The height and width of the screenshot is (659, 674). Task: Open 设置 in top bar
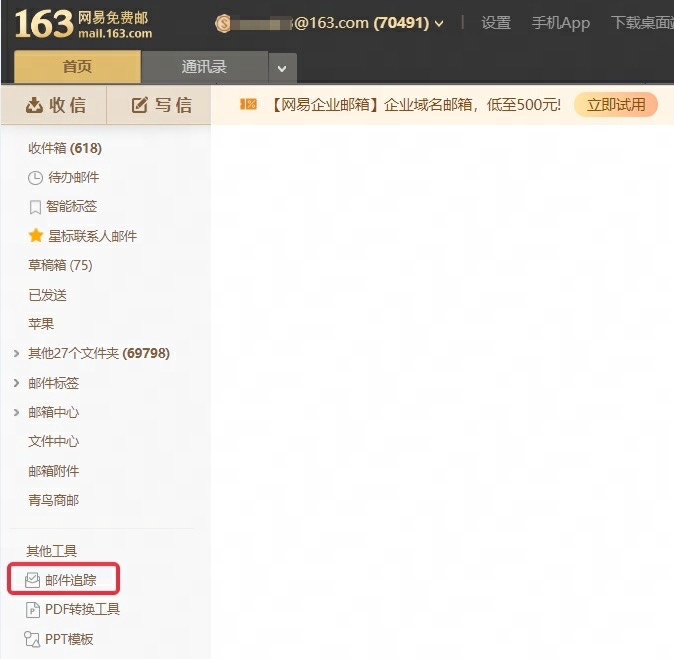496,23
